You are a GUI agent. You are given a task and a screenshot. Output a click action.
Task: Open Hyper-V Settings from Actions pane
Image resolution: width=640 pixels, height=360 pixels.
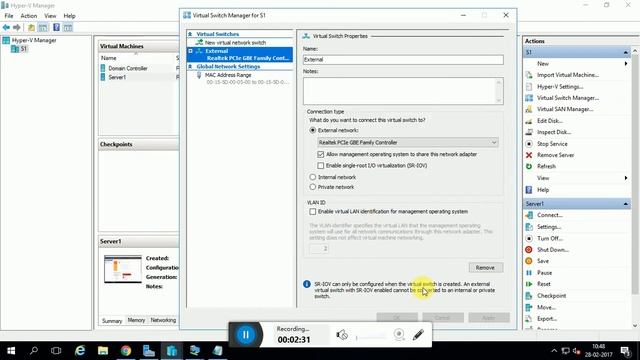point(560,87)
